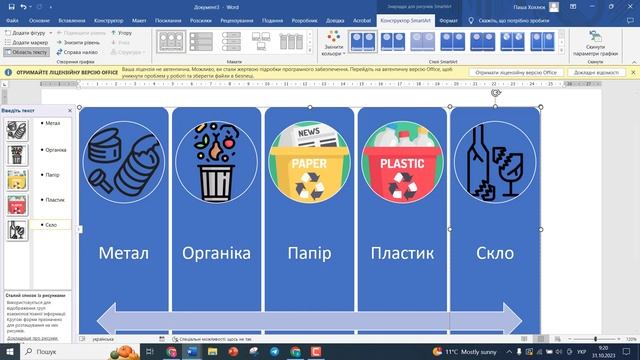Toggle the text pane side arrow tab
The width and height of the screenshot is (640, 360).
79,229
